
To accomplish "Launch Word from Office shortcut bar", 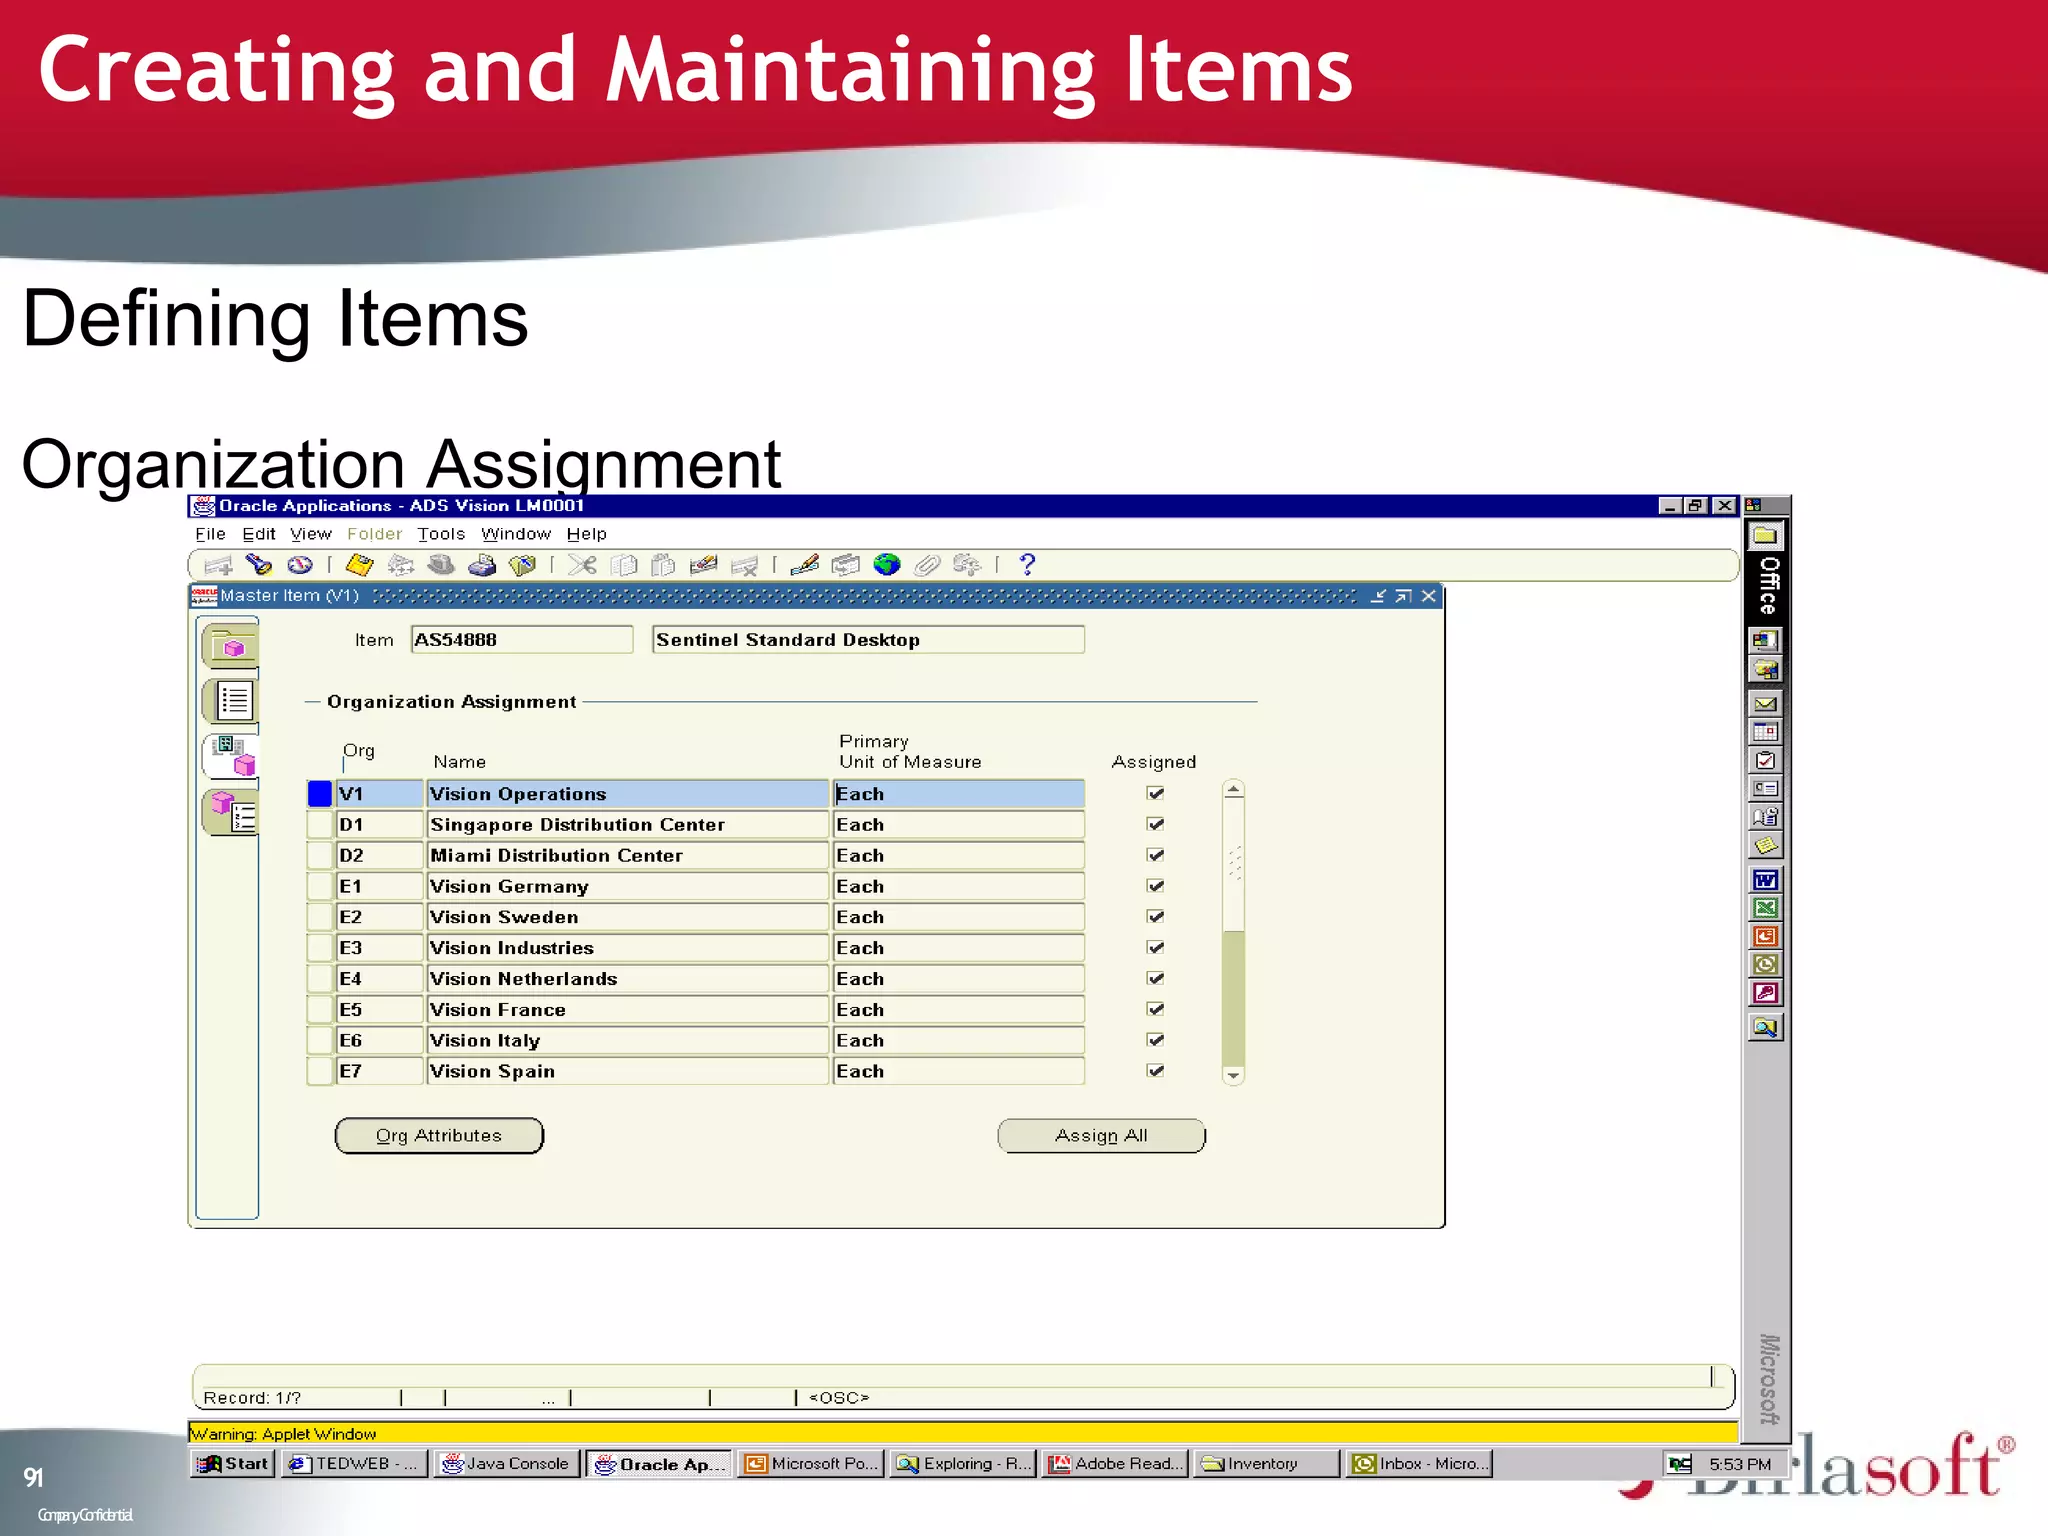I will pyautogui.click(x=1765, y=879).
